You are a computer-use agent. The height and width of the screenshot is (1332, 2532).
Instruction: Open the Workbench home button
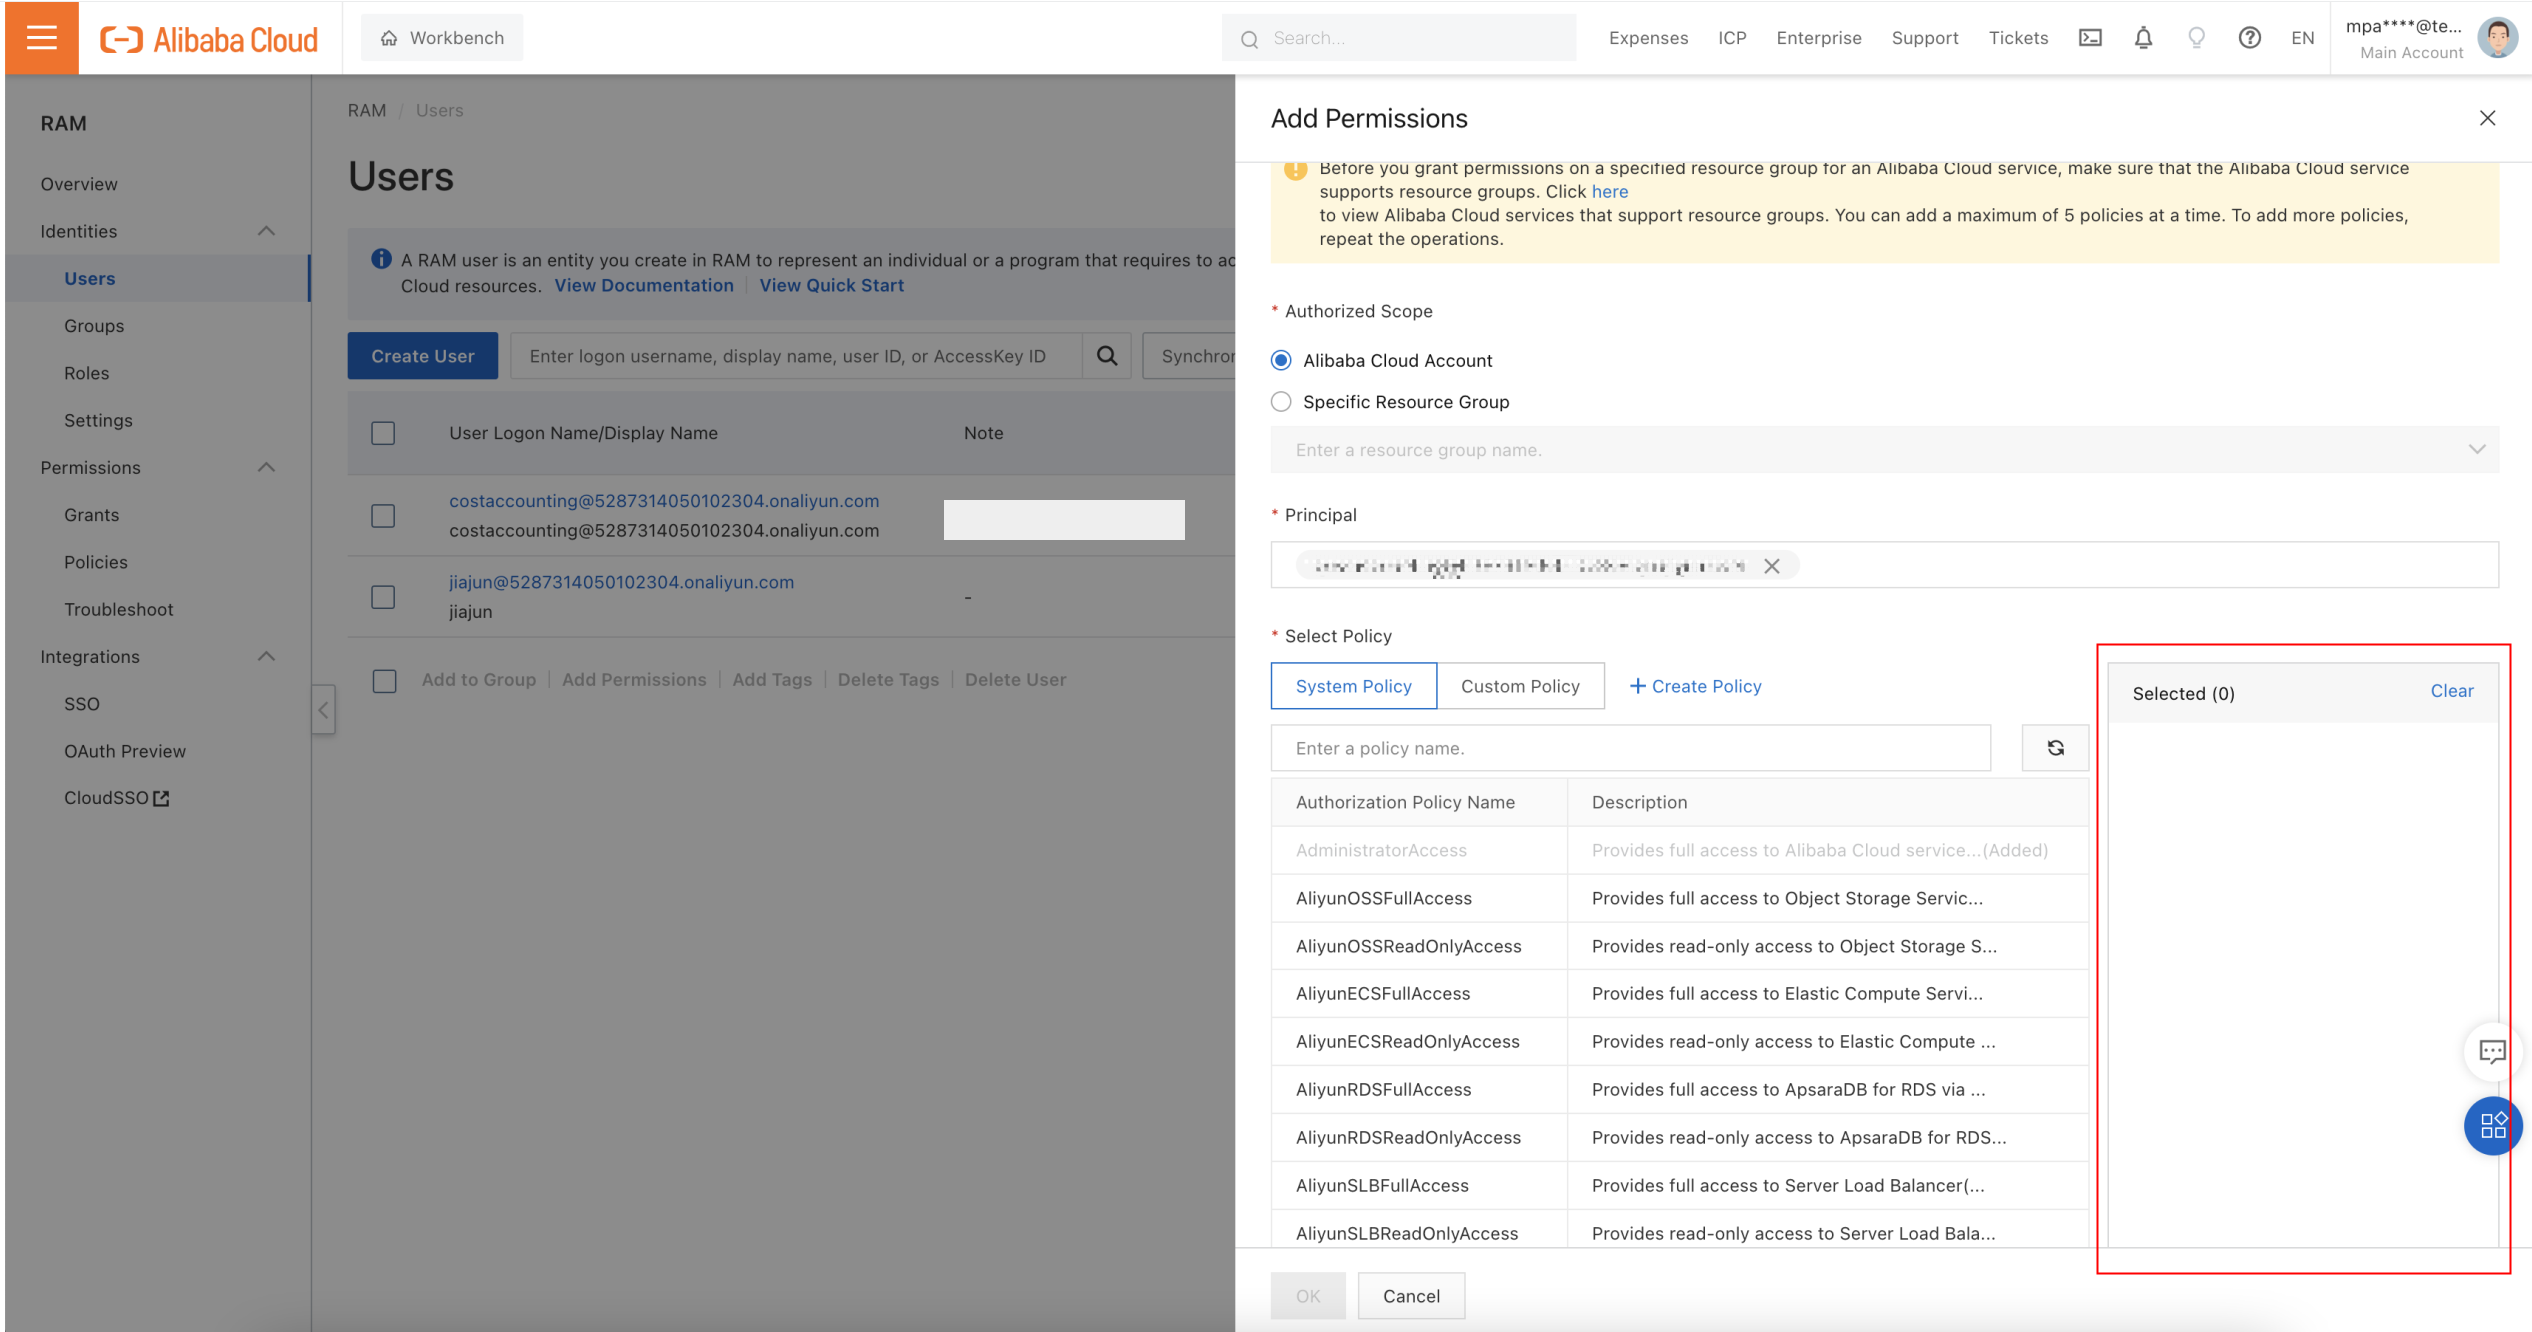click(x=442, y=38)
